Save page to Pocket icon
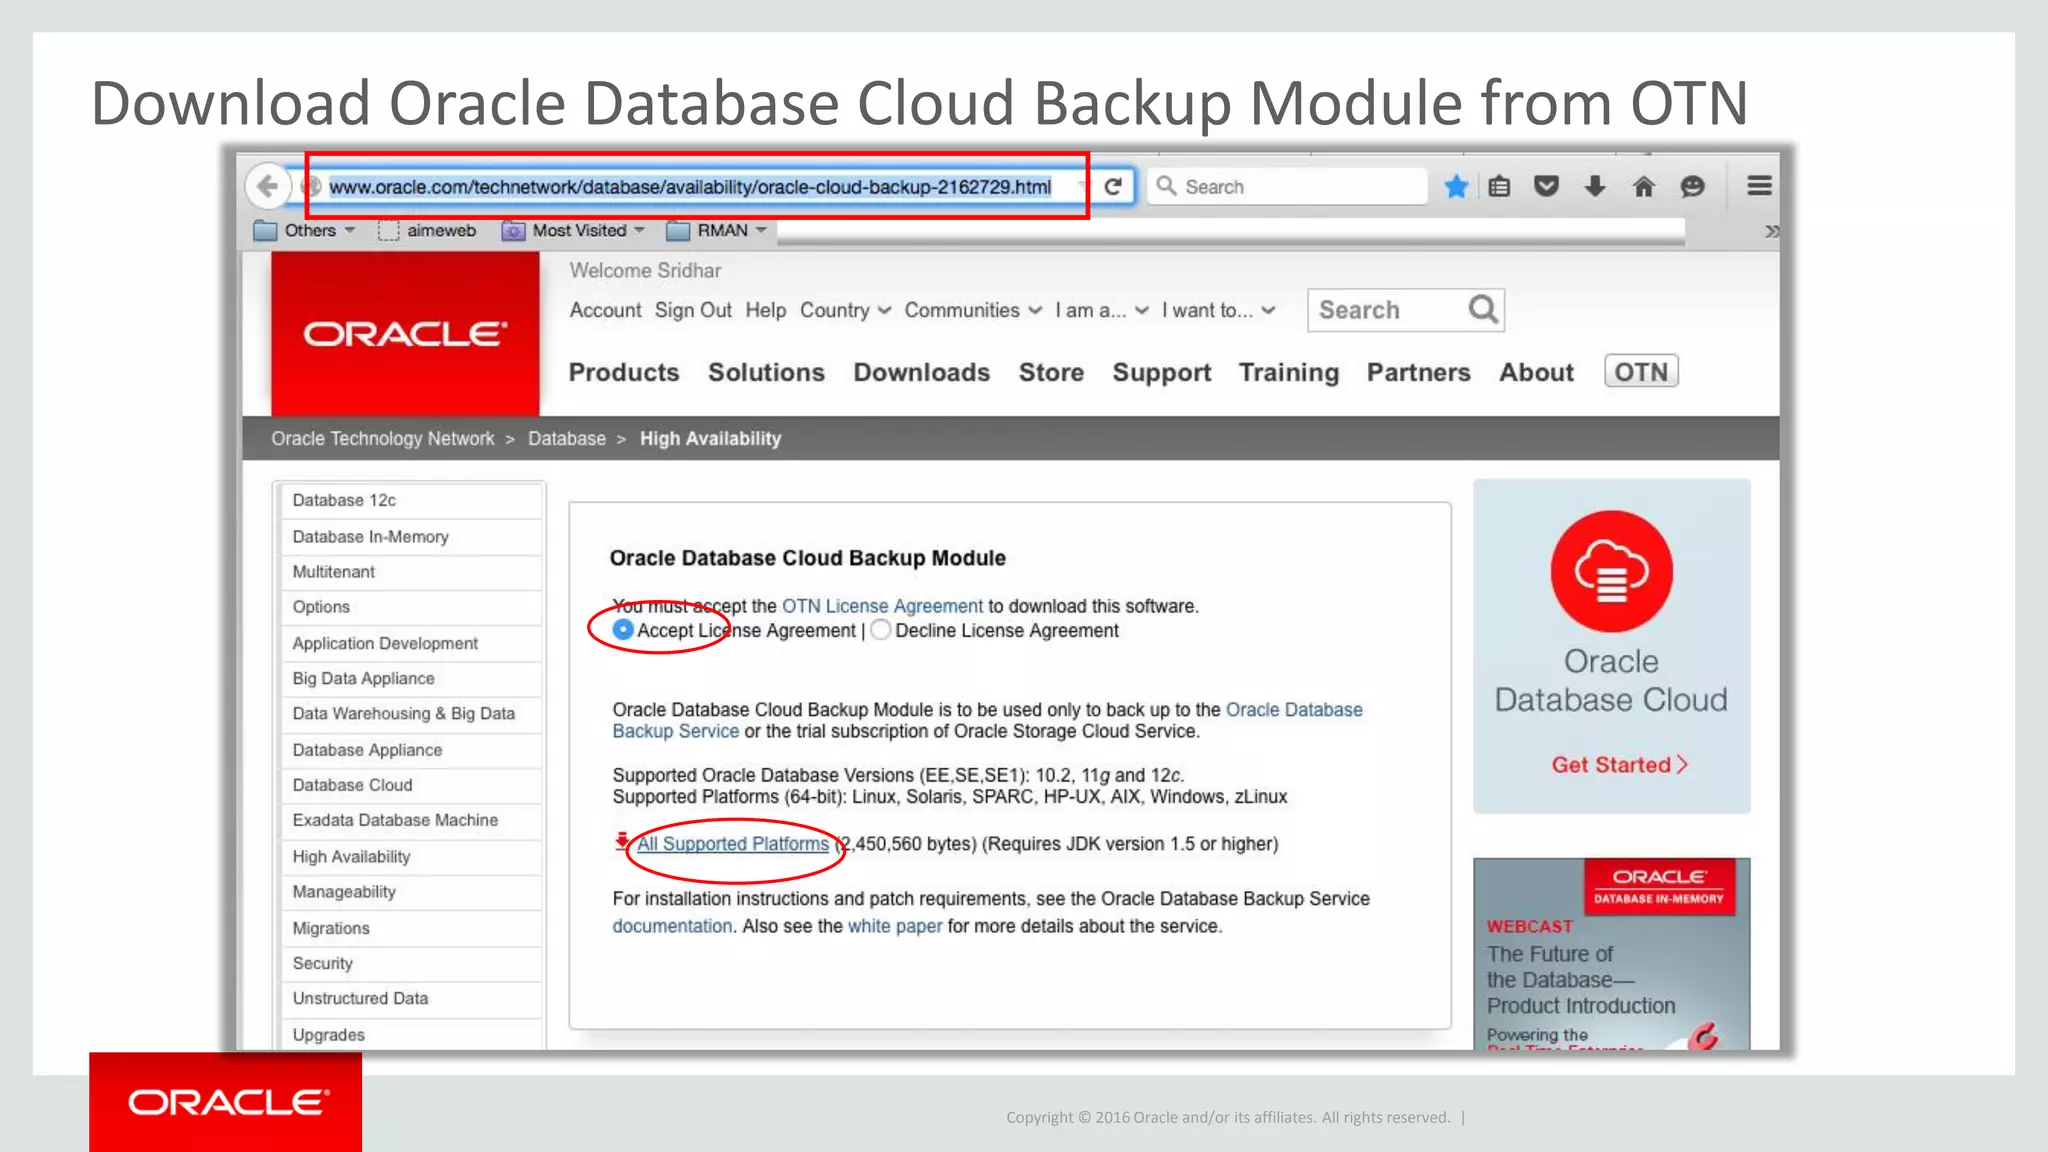 tap(1546, 186)
